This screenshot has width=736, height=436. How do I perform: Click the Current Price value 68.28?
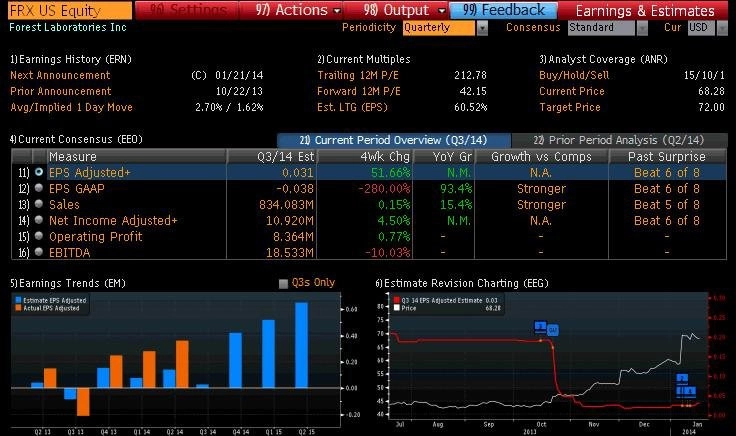(x=711, y=91)
